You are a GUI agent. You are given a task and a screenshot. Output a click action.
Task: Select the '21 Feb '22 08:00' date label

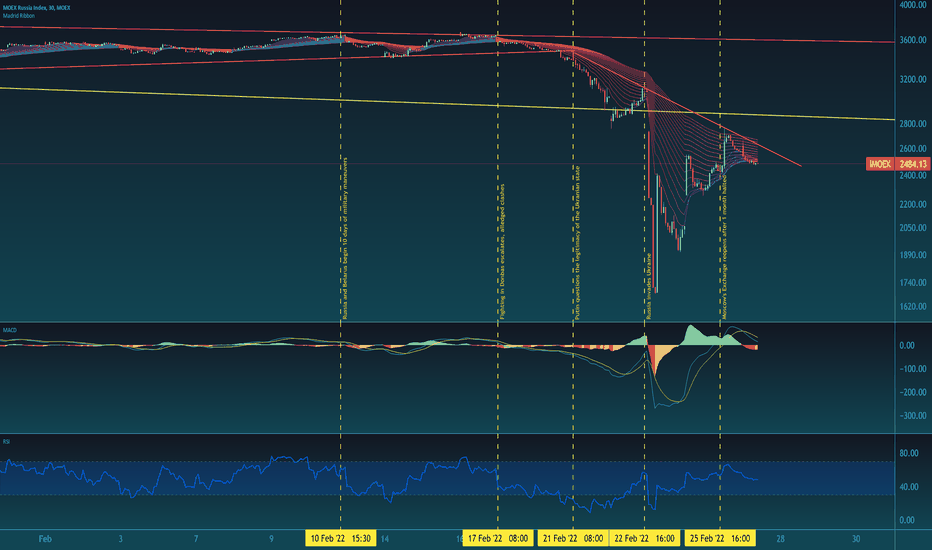[x=573, y=539]
